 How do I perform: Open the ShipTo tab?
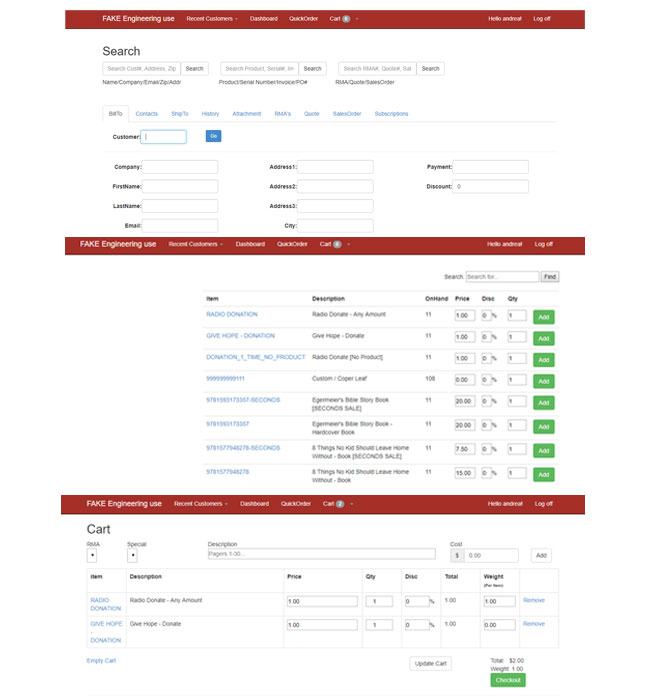pyautogui.click(x=179, y=114)
